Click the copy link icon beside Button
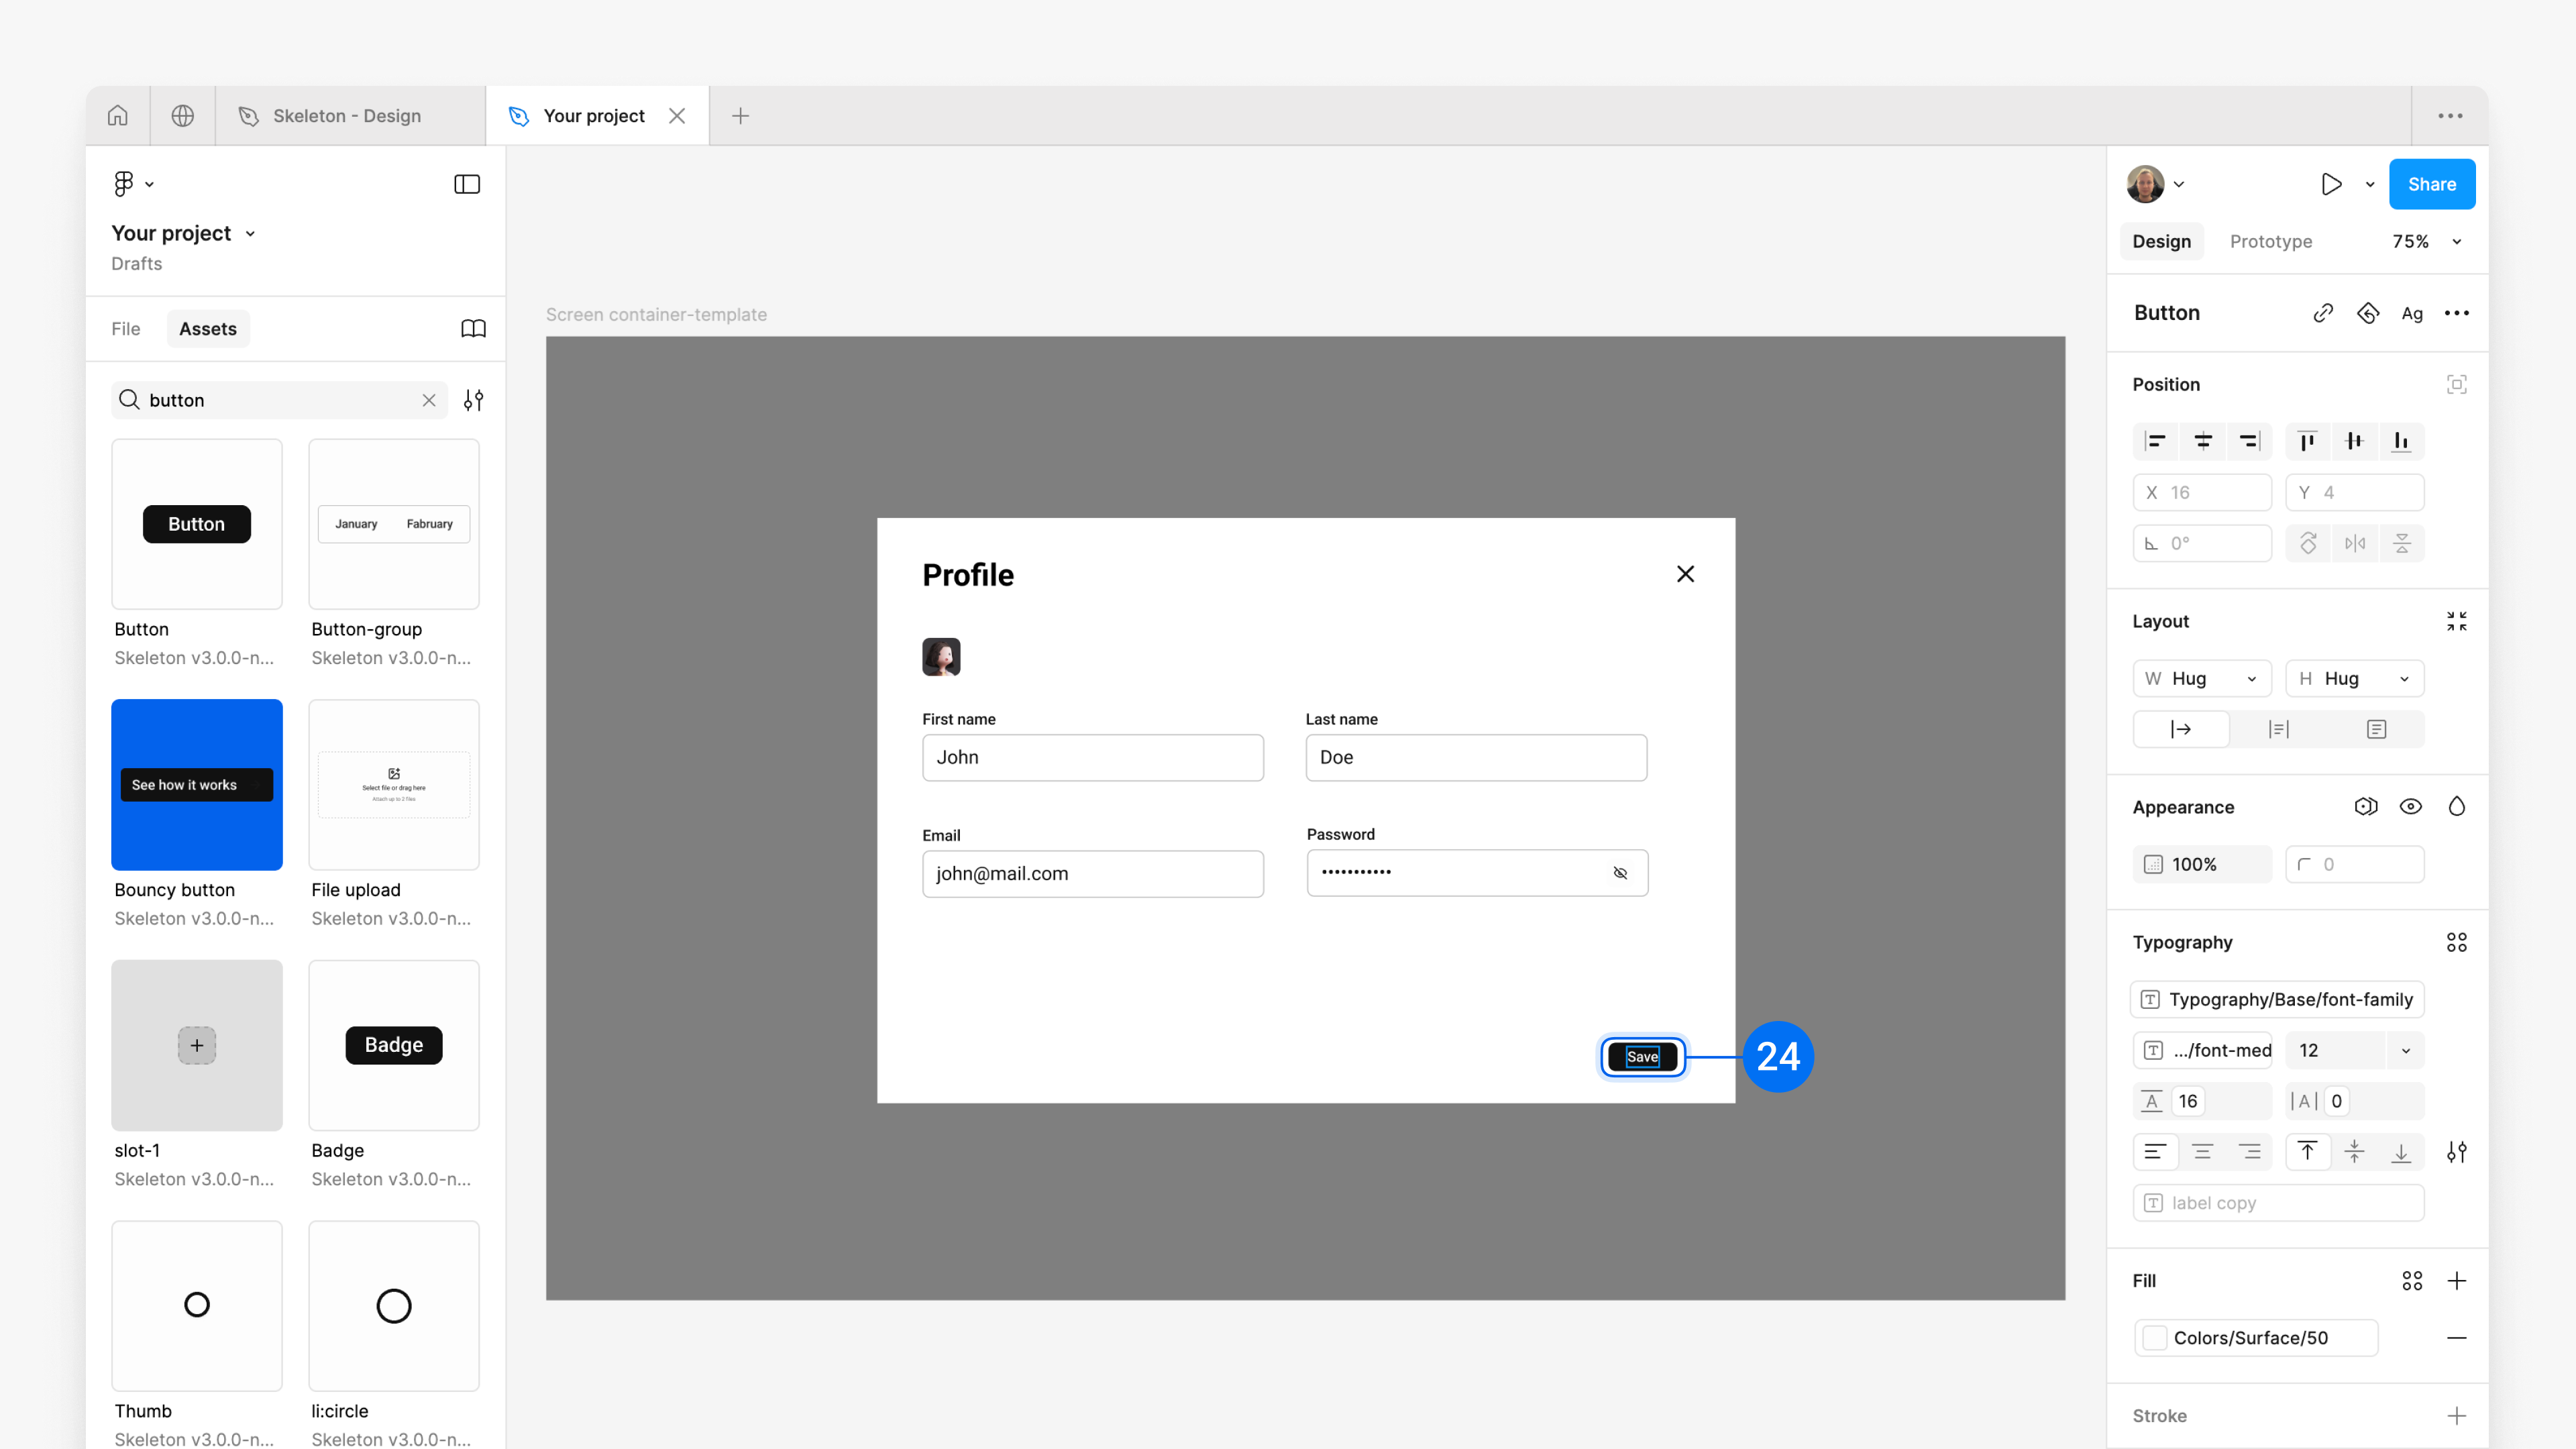 click(x=2322, y=313)
